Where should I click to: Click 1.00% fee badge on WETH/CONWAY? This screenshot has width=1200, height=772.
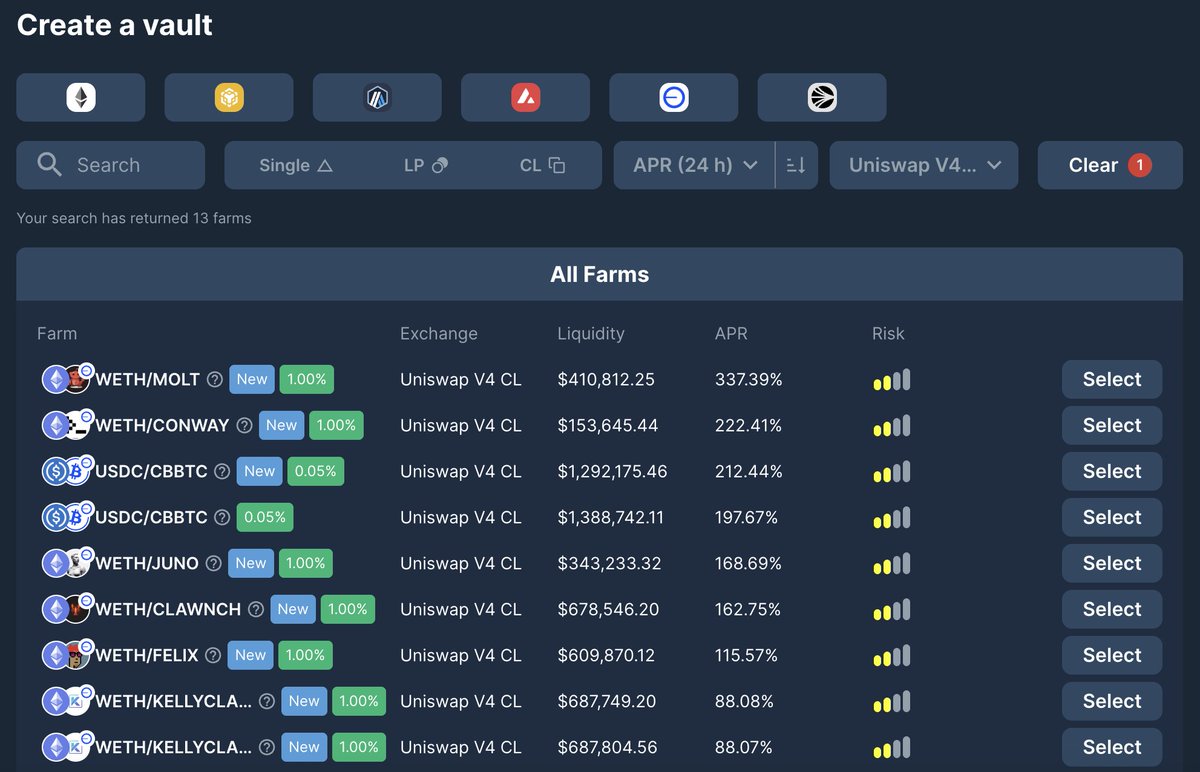336,425
